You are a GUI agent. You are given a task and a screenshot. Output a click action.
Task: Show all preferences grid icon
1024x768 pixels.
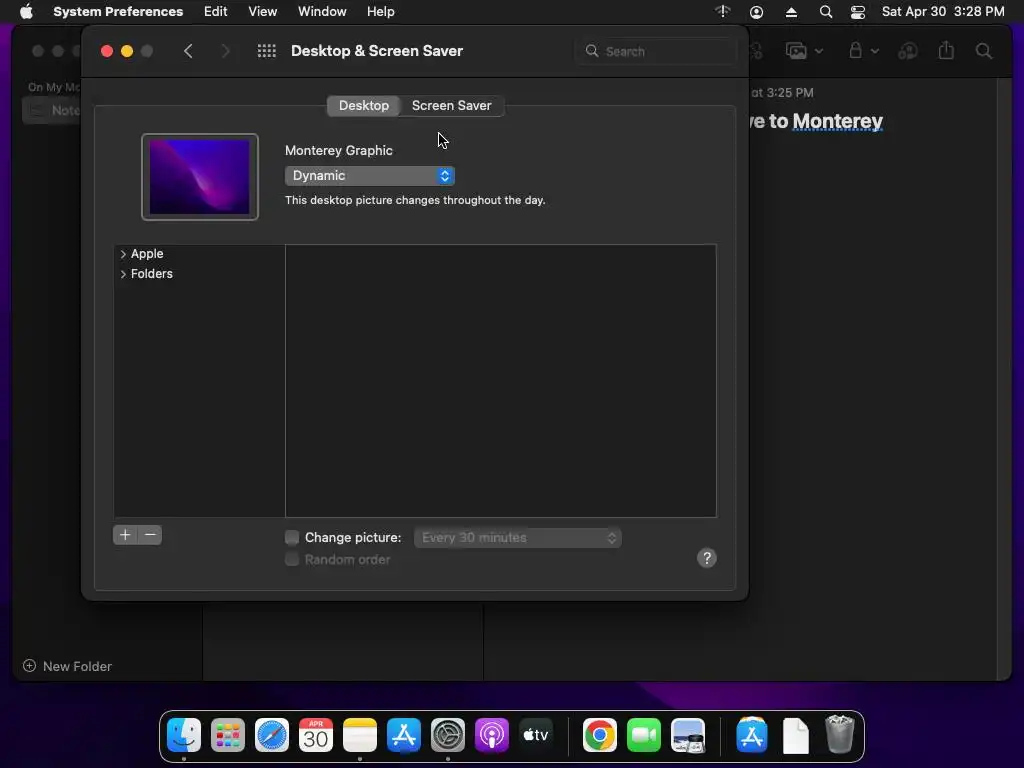266,51
